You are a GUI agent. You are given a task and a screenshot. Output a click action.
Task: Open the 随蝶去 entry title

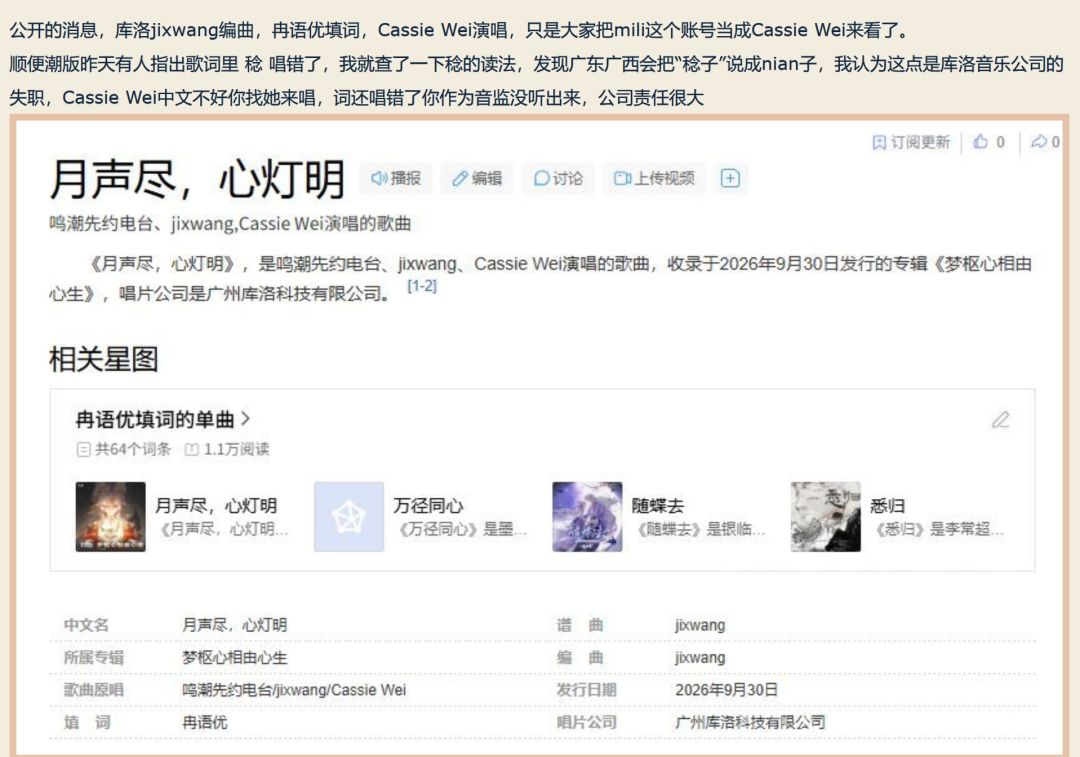click(658, 506)
